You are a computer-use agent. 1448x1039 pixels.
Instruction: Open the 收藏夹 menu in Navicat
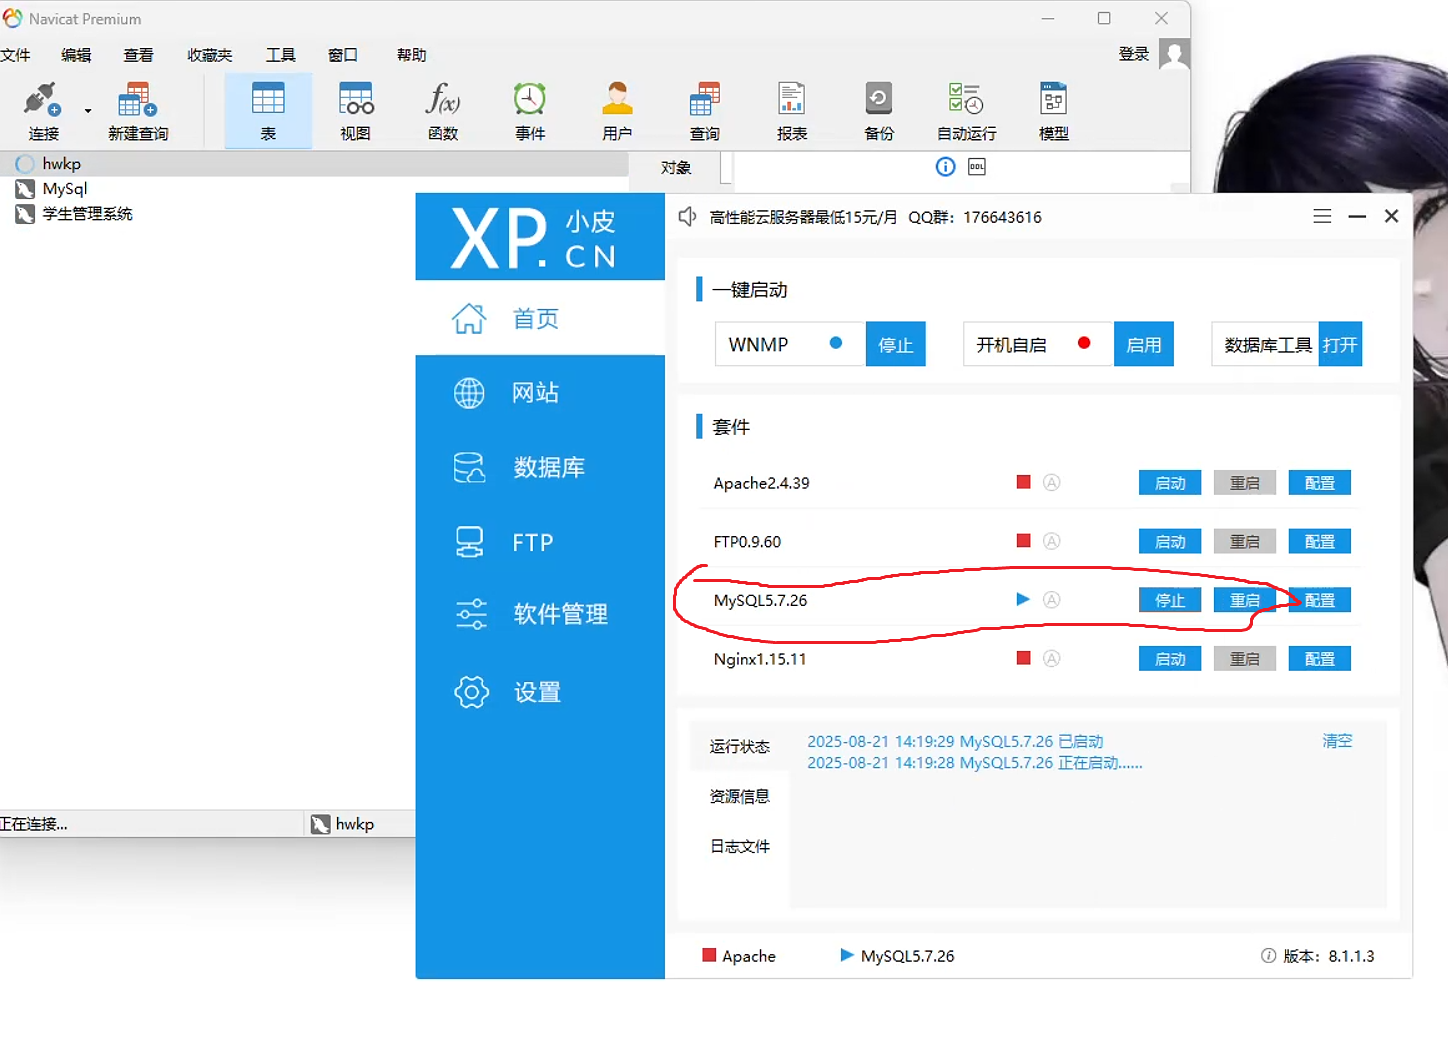(209, 55)
